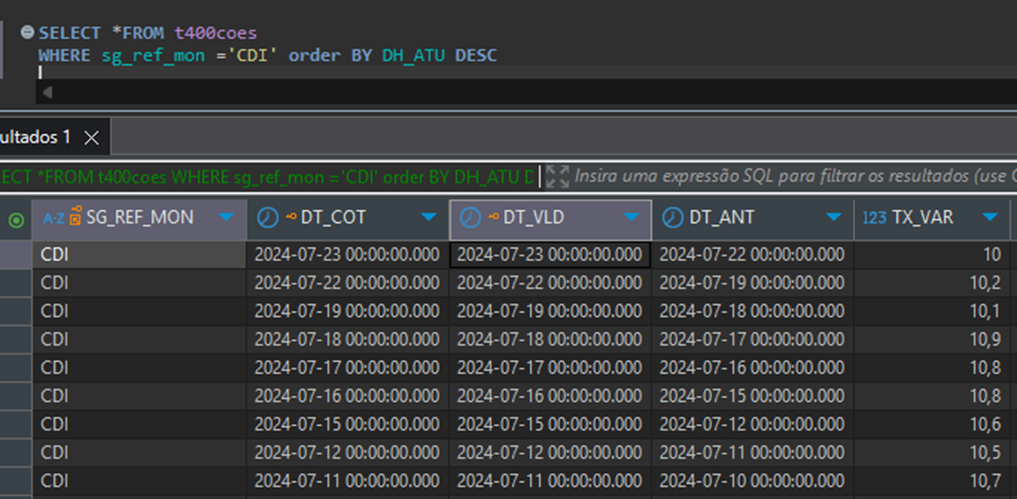Click the DT_ANT clock type icon
The width and height of the screenshot is (1017, 499).
click(x=673, y=218)
